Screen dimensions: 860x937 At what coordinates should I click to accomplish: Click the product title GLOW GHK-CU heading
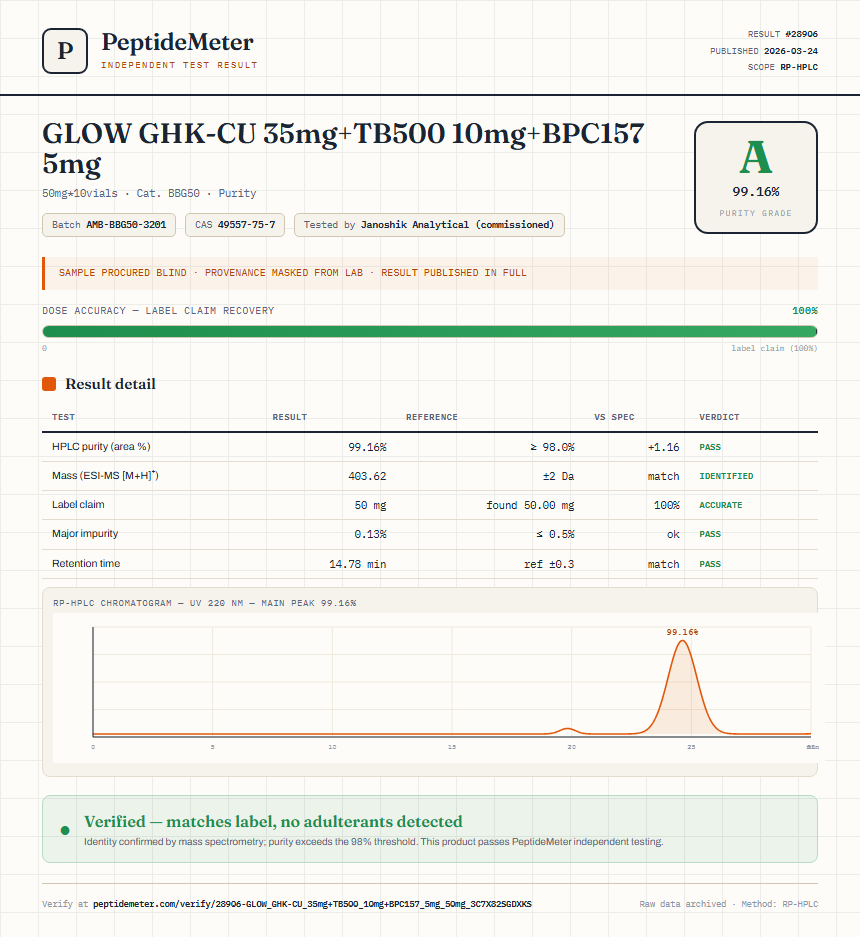pos(343,148)
